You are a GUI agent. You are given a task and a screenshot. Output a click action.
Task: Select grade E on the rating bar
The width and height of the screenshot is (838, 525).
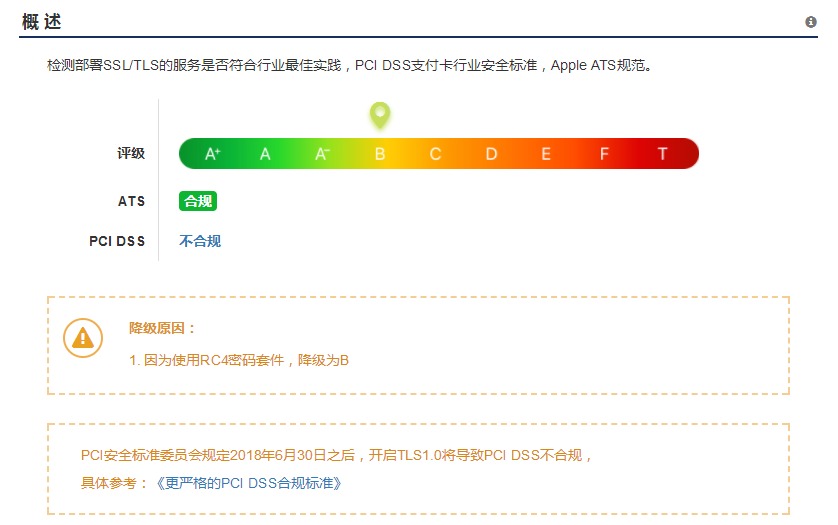(x=546, y=154)
